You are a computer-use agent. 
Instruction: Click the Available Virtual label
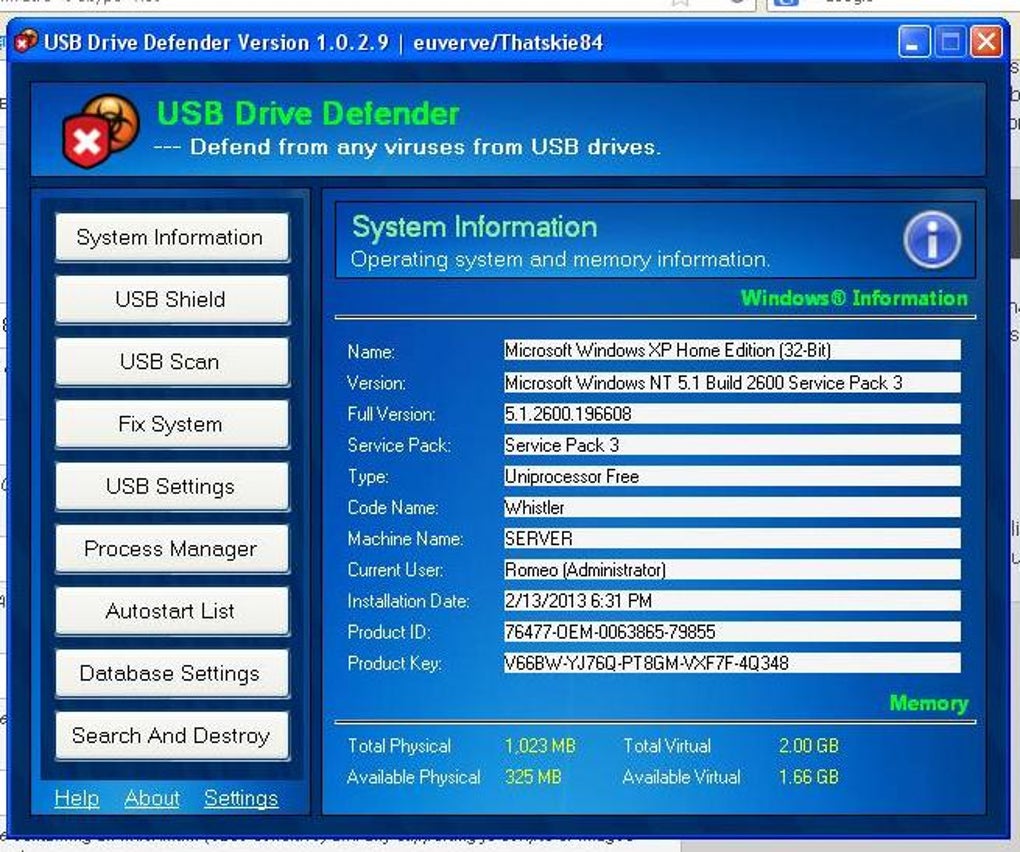point(681,777)
